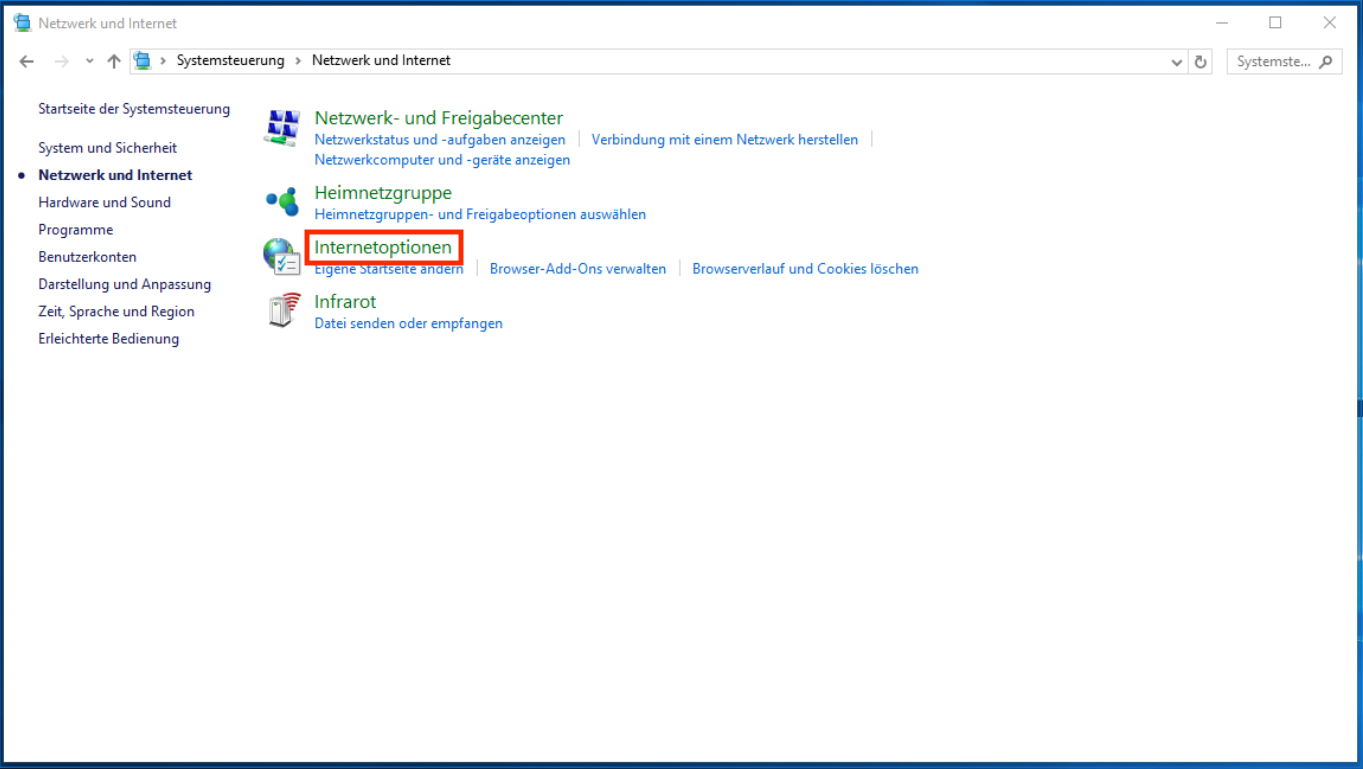Maximize the Netzwerk und Internet window
This screenshot has width=1363, height=769.
(x=1275, y=23)
